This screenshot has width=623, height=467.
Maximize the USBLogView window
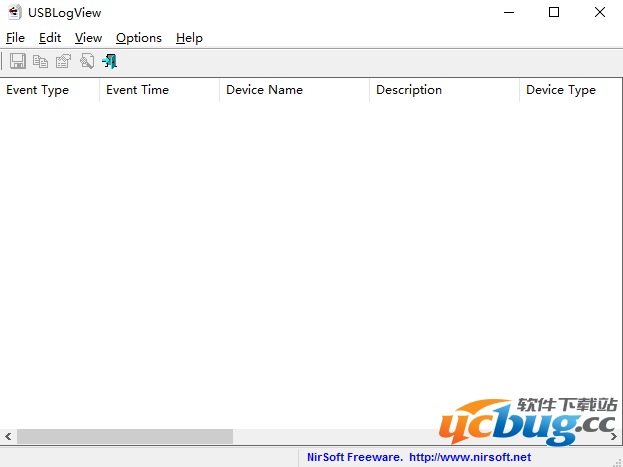[554, 13]
